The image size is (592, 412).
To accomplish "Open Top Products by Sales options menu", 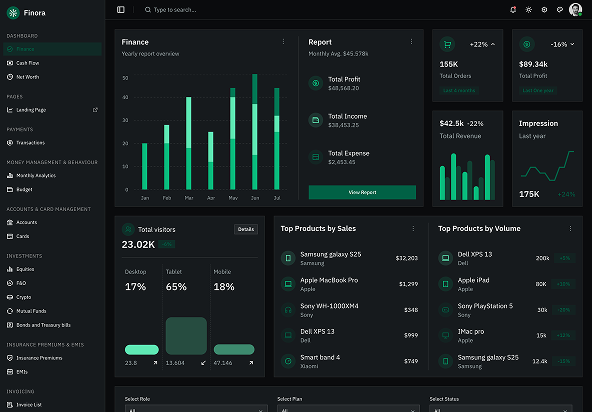I will pyautogui.click(x=413, y=228).
